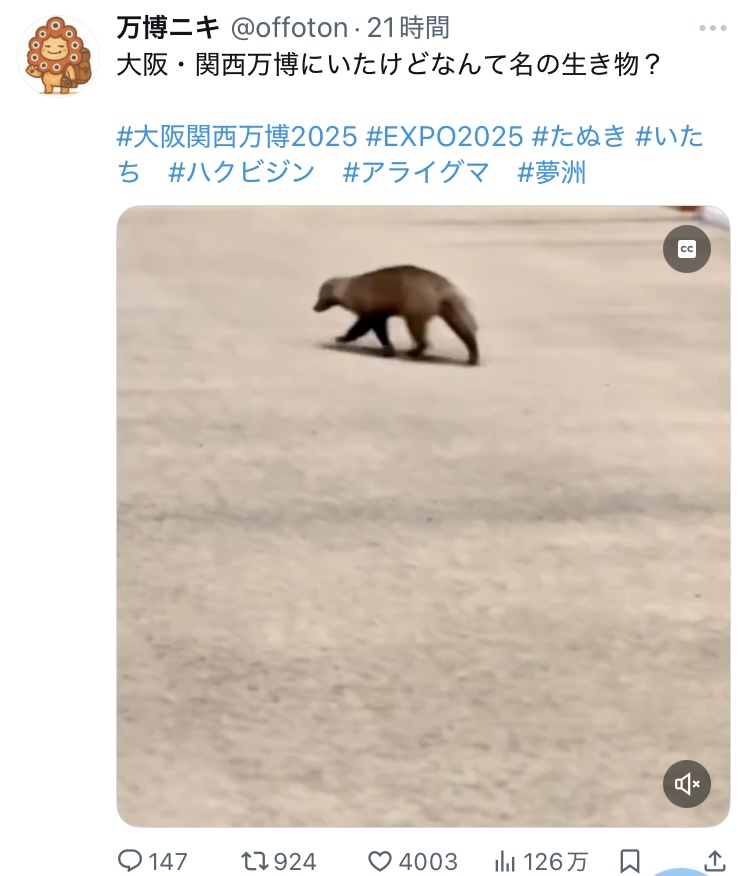Open the reply icon with 147 comments
The image size is (749, 876).
click(x=130, y=860)
